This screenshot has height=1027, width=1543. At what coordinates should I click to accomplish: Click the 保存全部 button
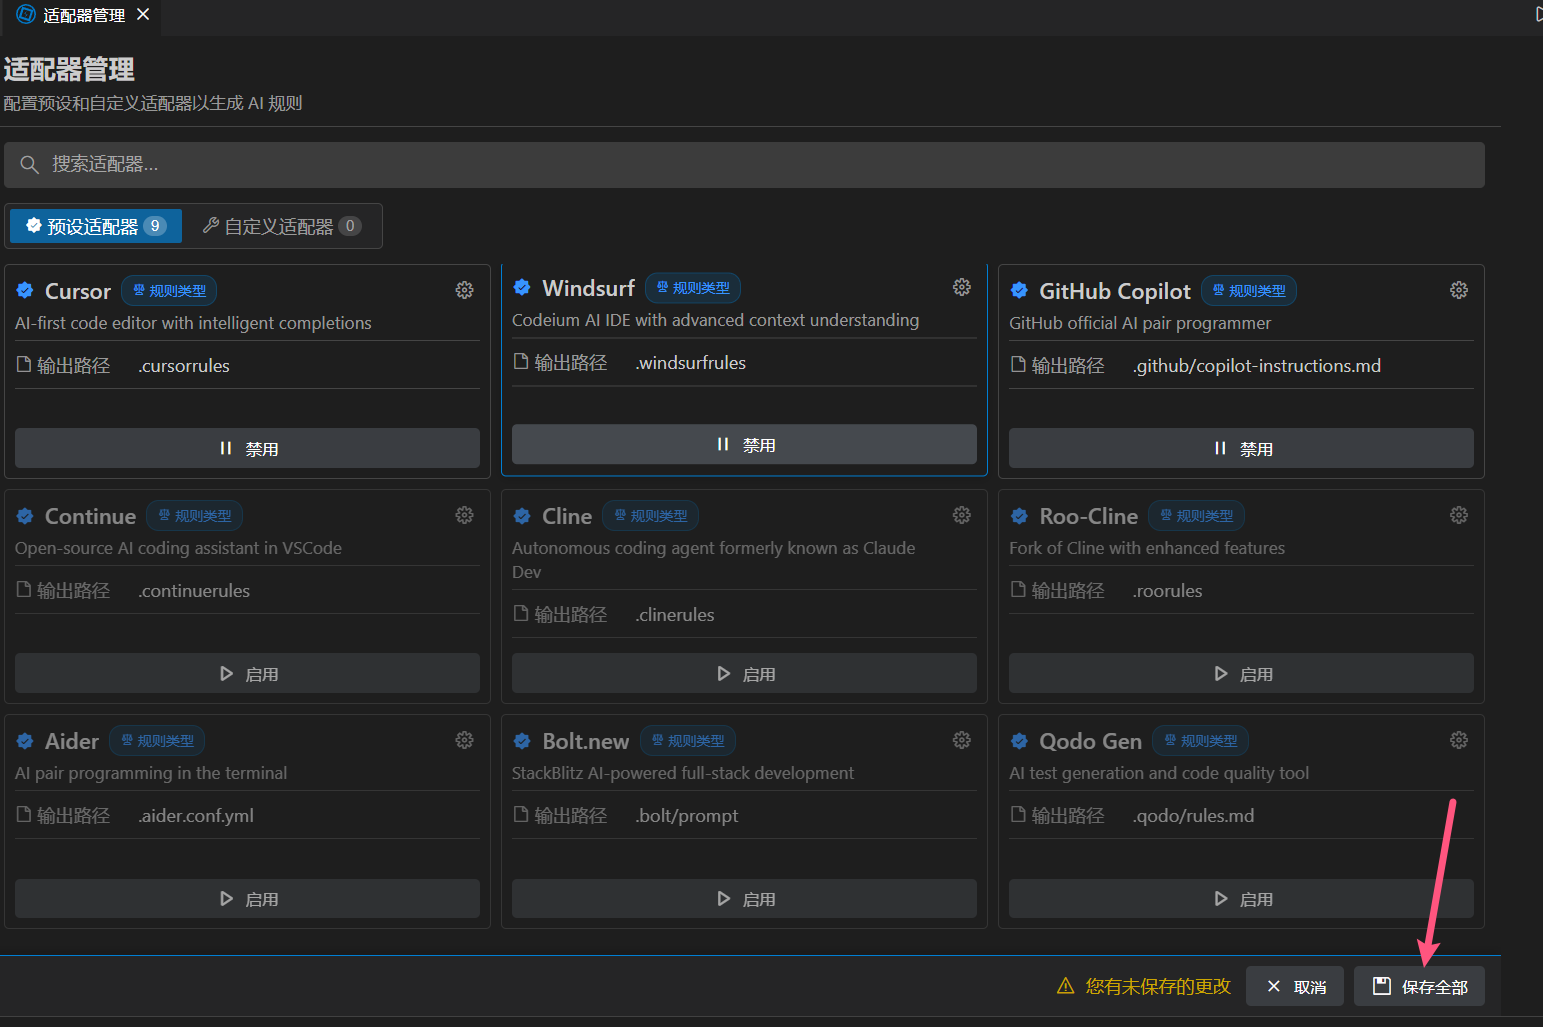[1418, 987]
